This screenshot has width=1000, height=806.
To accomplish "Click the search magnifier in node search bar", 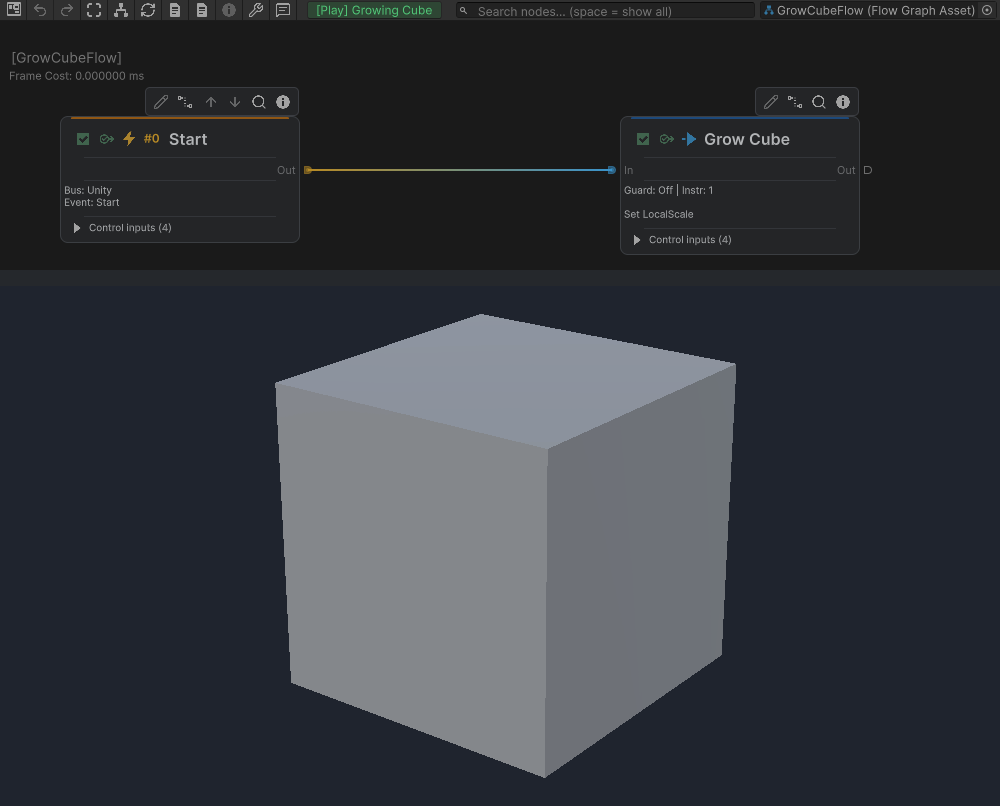I will click(464, 11).
